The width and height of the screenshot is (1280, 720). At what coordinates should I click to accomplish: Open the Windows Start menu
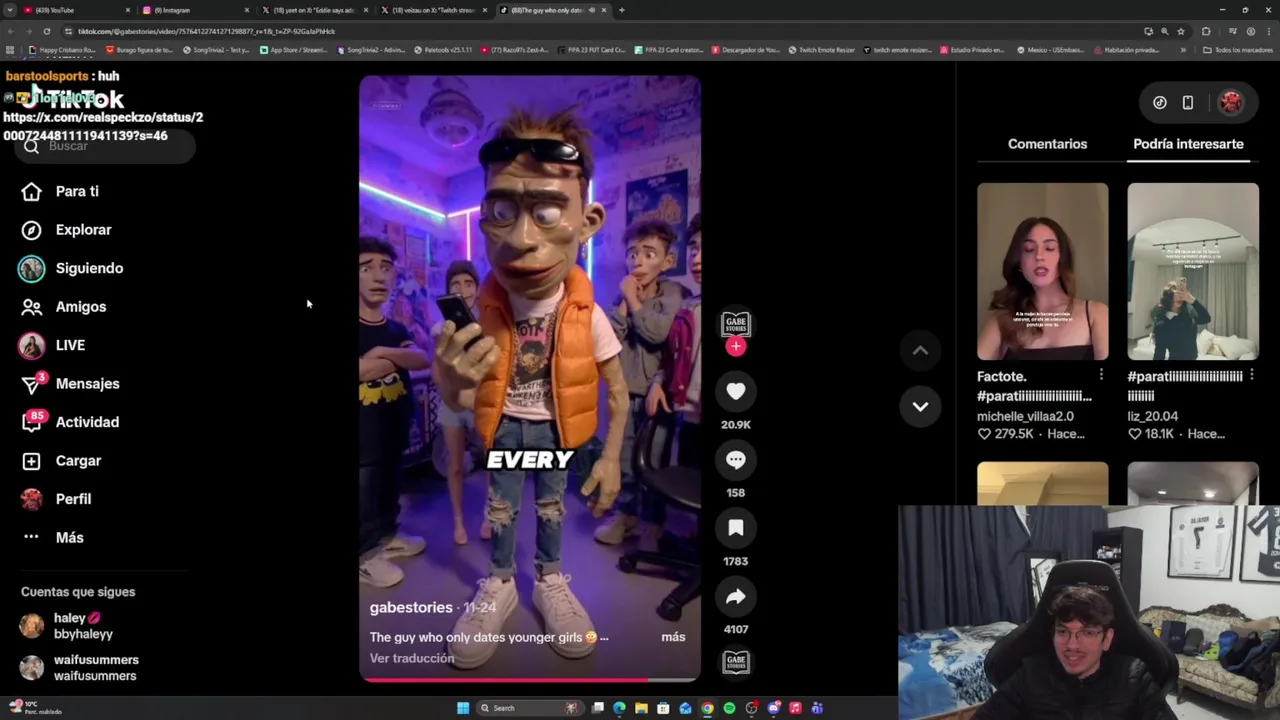(x=463, y=708)
